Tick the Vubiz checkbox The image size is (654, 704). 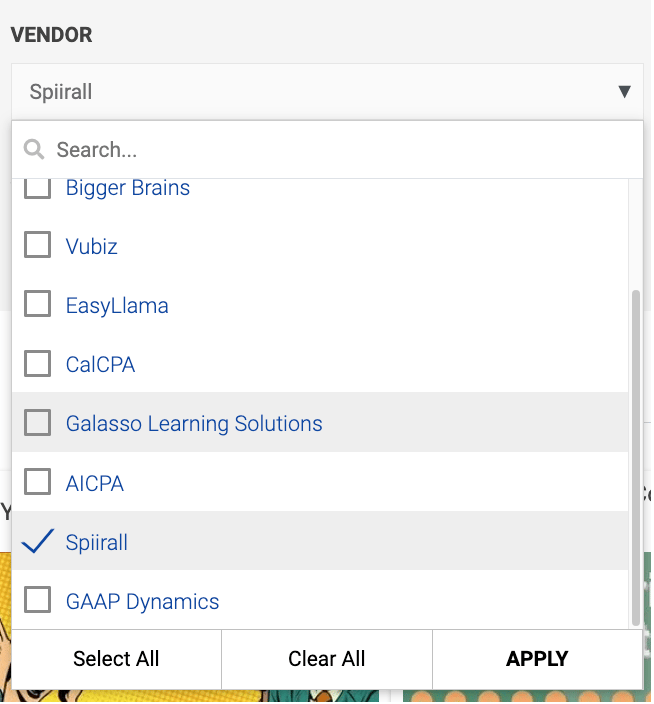pos(37,246)
